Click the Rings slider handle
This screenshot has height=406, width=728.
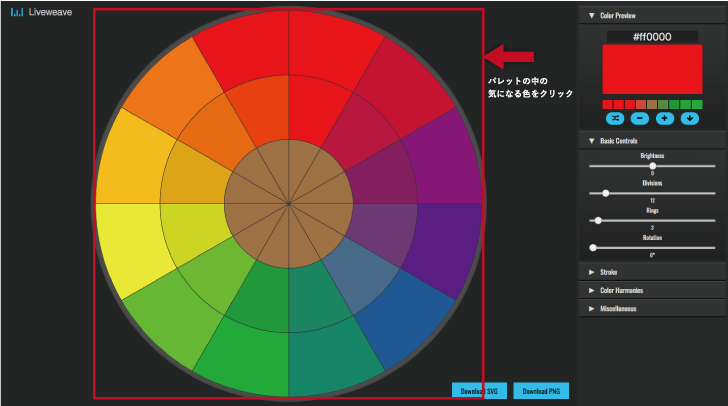[598, 221]
